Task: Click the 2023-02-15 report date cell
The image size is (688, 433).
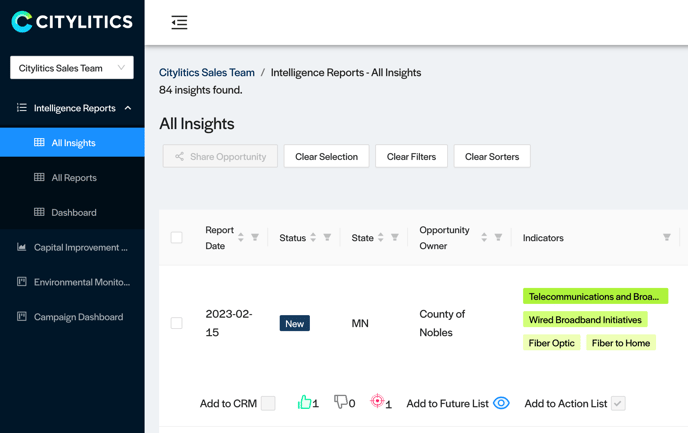Action: click(x=229, y=323)
